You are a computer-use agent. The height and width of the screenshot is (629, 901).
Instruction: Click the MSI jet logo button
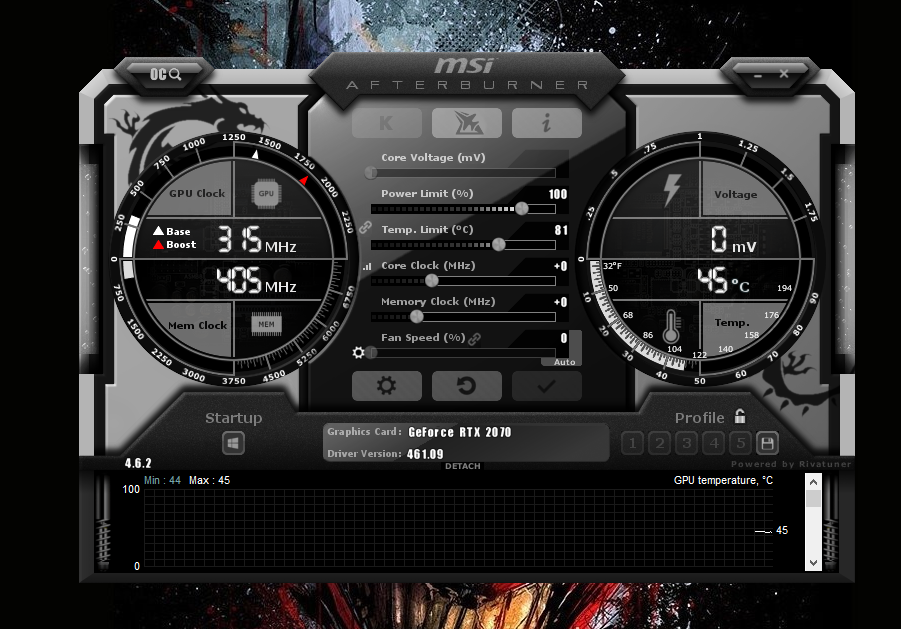point(467,123)
